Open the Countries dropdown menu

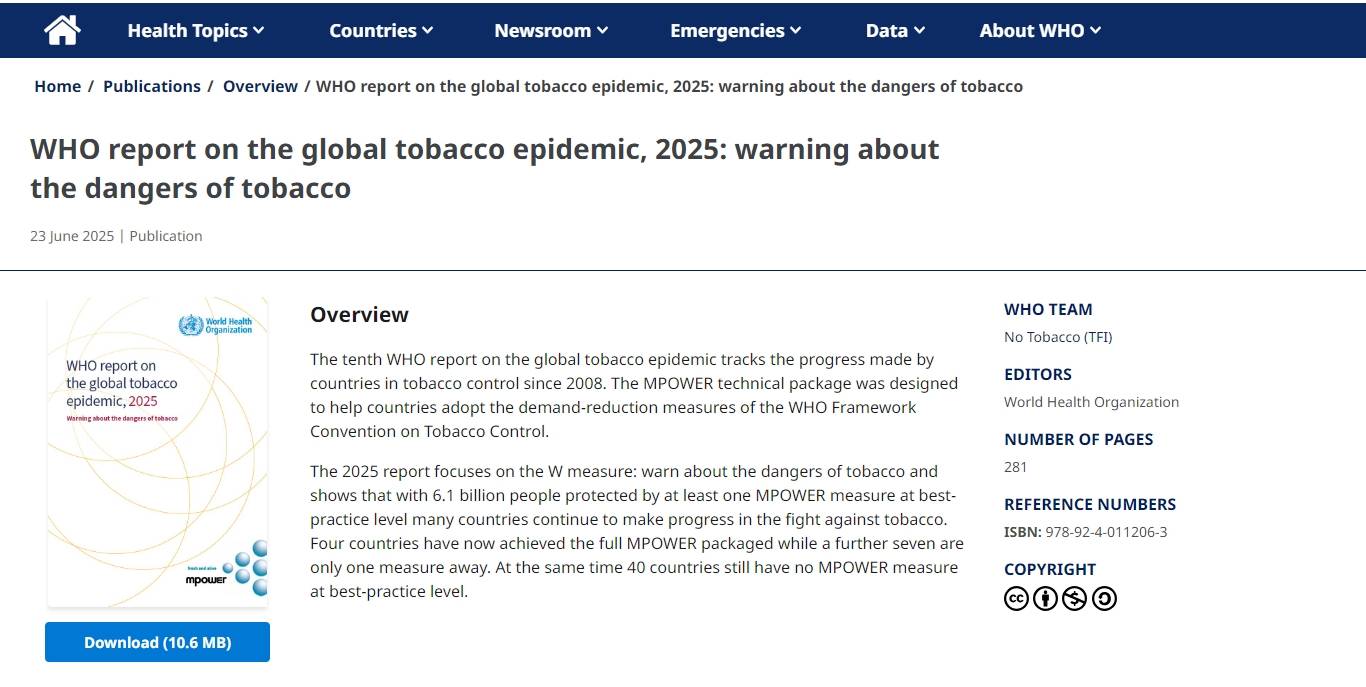pos(381,30)
